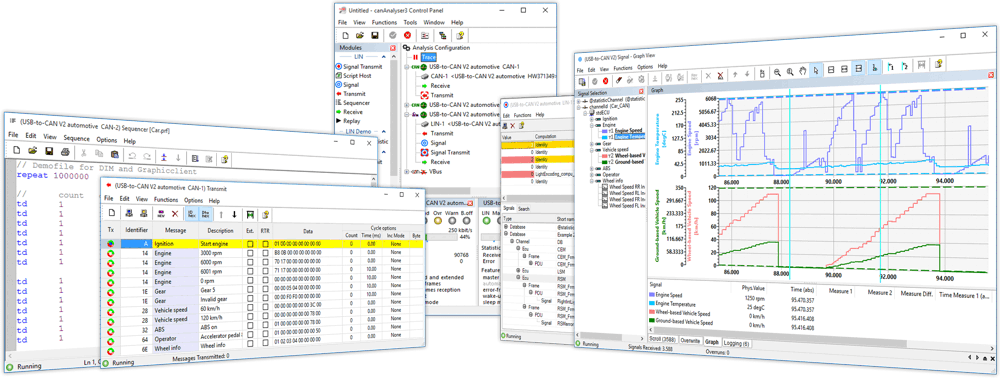Viewport: 1000px width, 378px height.
Task: Collapse Wheel info node in Signal Selection
Action: (592, 181)
